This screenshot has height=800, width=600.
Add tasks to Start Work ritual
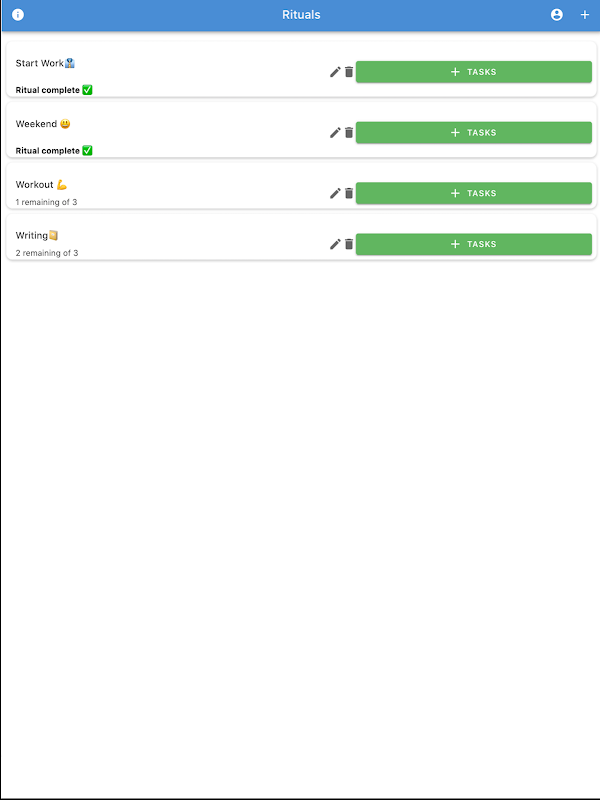click(x=473, y=72)
